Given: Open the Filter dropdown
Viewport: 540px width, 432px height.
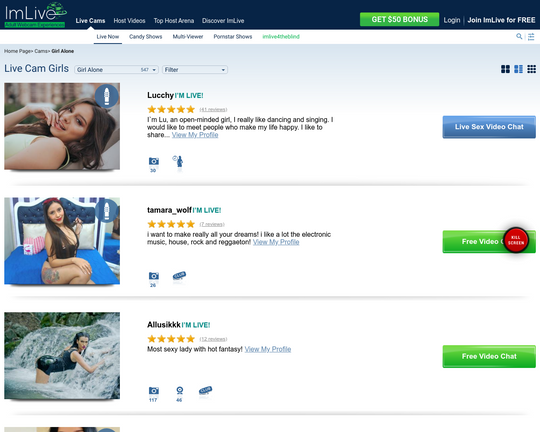Looking at the screenshot, I should coord(195,70).
